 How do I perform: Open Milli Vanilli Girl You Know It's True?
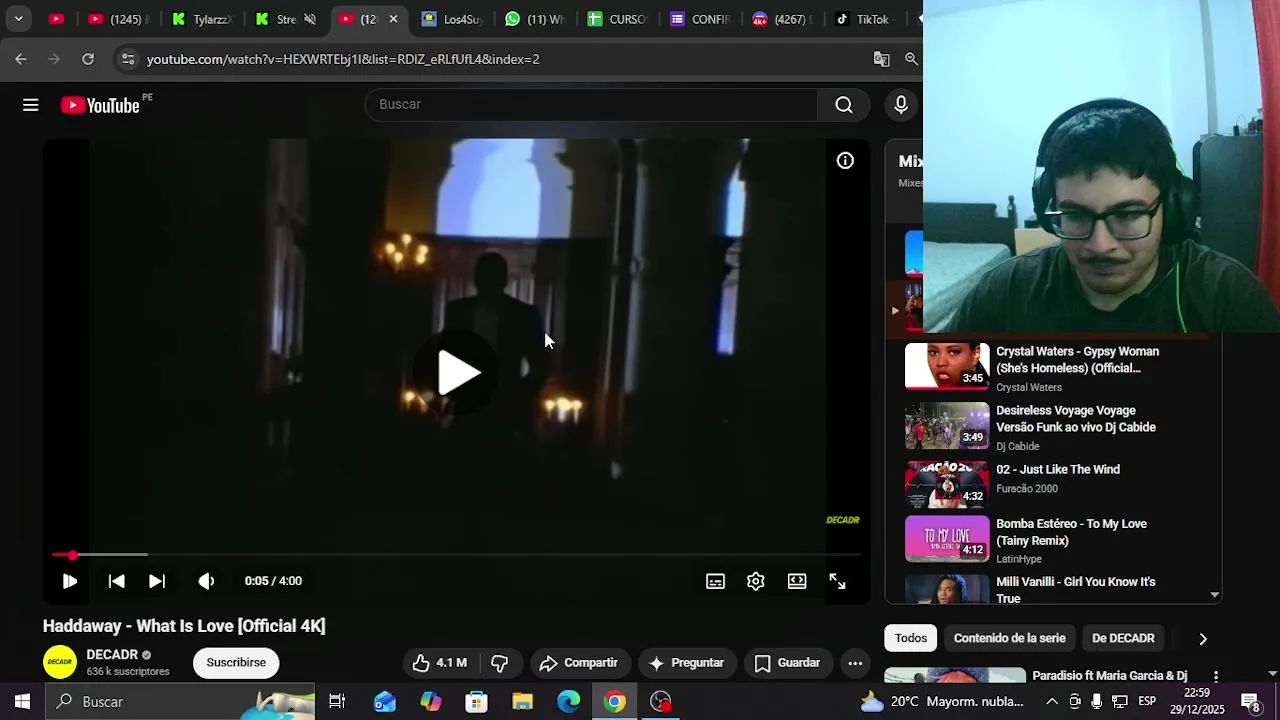(x=1075, y=590)
